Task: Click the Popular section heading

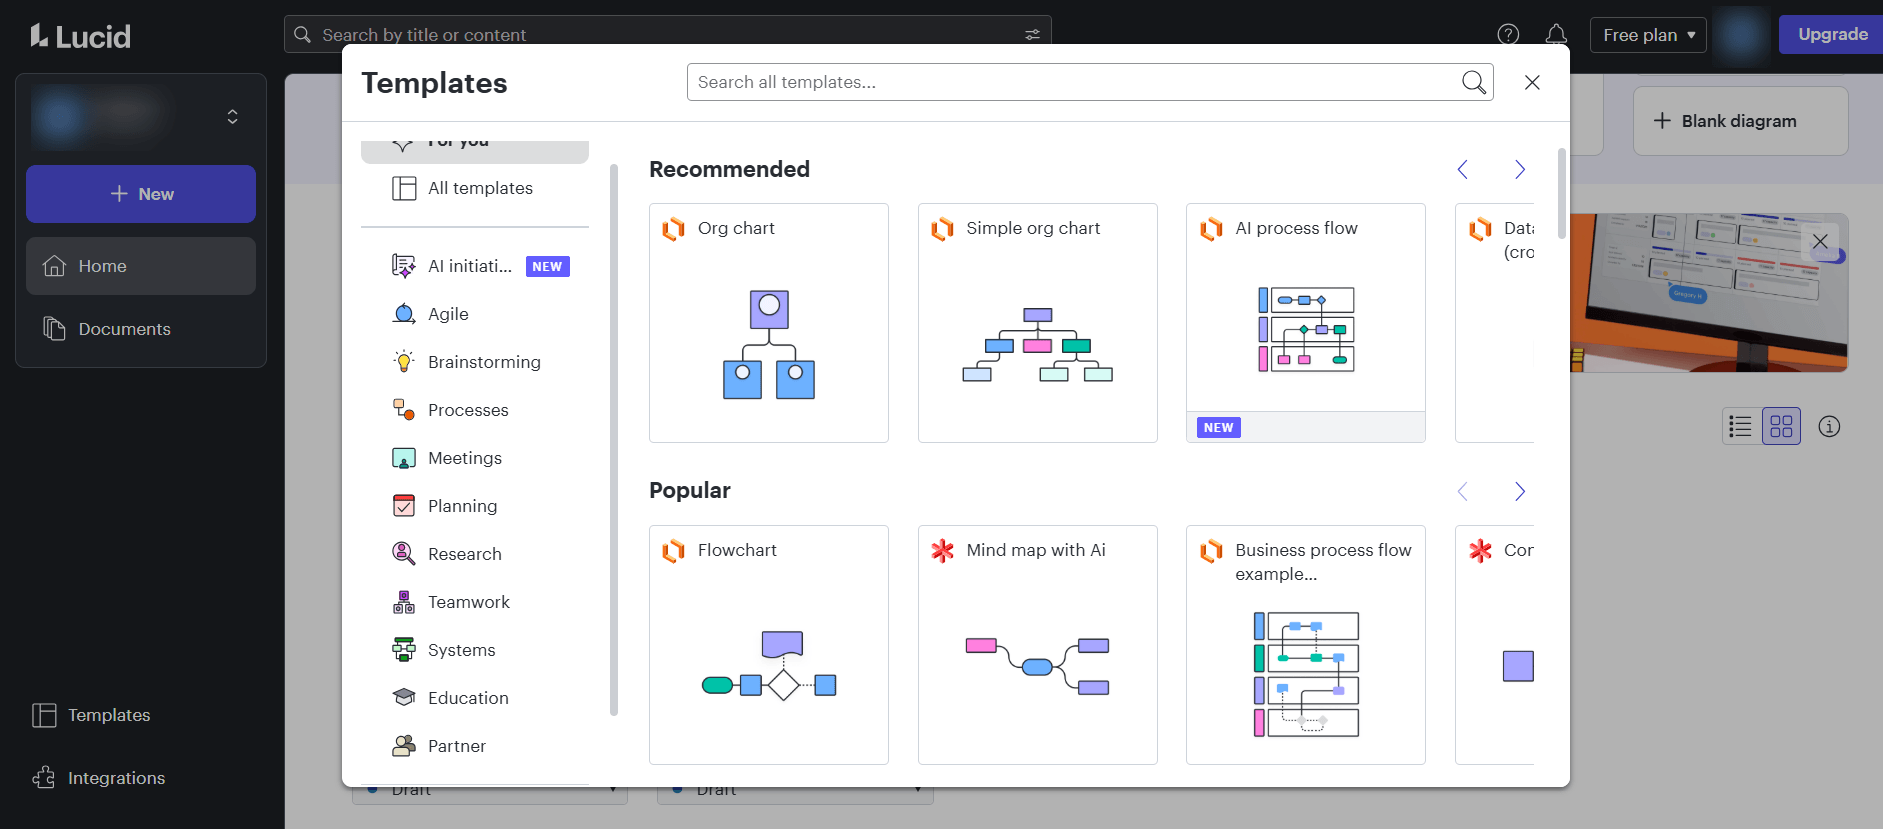Action: [690, 490]
